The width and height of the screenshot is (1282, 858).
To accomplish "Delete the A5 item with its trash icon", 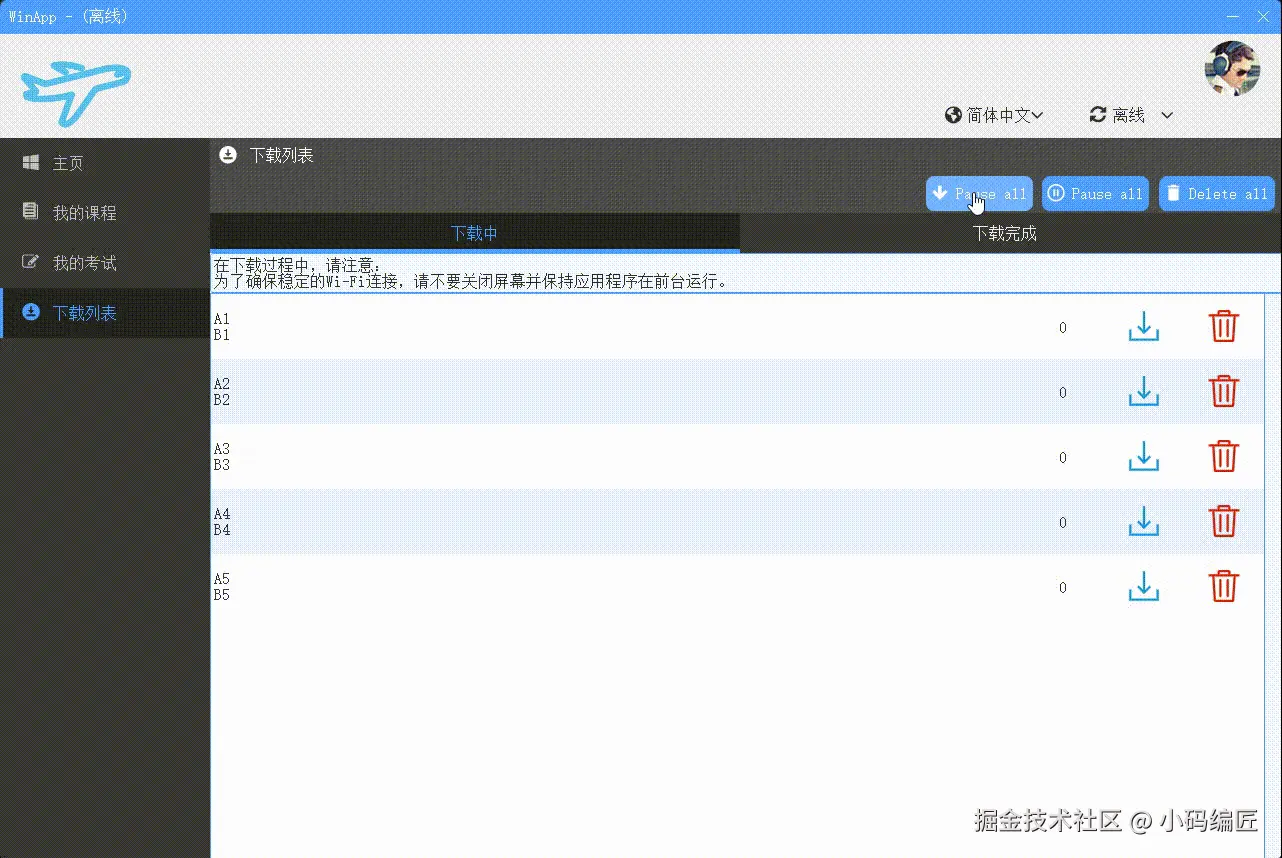I will (x=1224, y=587).
